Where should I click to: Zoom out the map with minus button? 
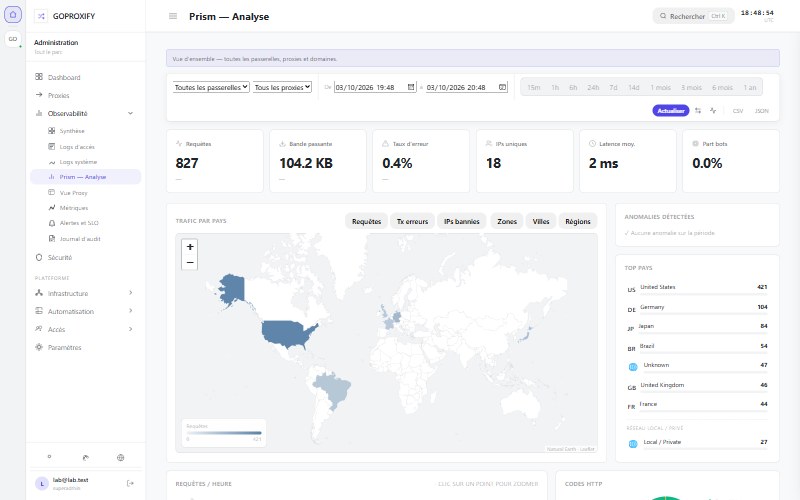190,262
